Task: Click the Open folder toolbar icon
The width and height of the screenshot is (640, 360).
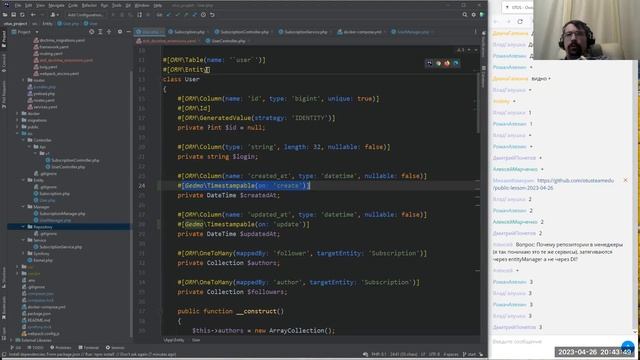Action: (x=5, y=15)
